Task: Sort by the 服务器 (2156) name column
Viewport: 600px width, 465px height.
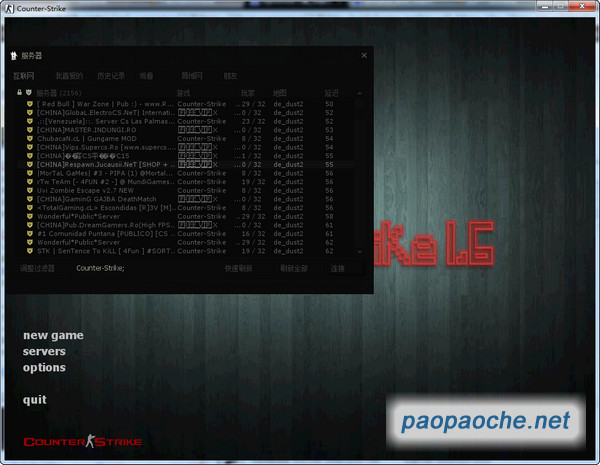Action: [59, 93]
